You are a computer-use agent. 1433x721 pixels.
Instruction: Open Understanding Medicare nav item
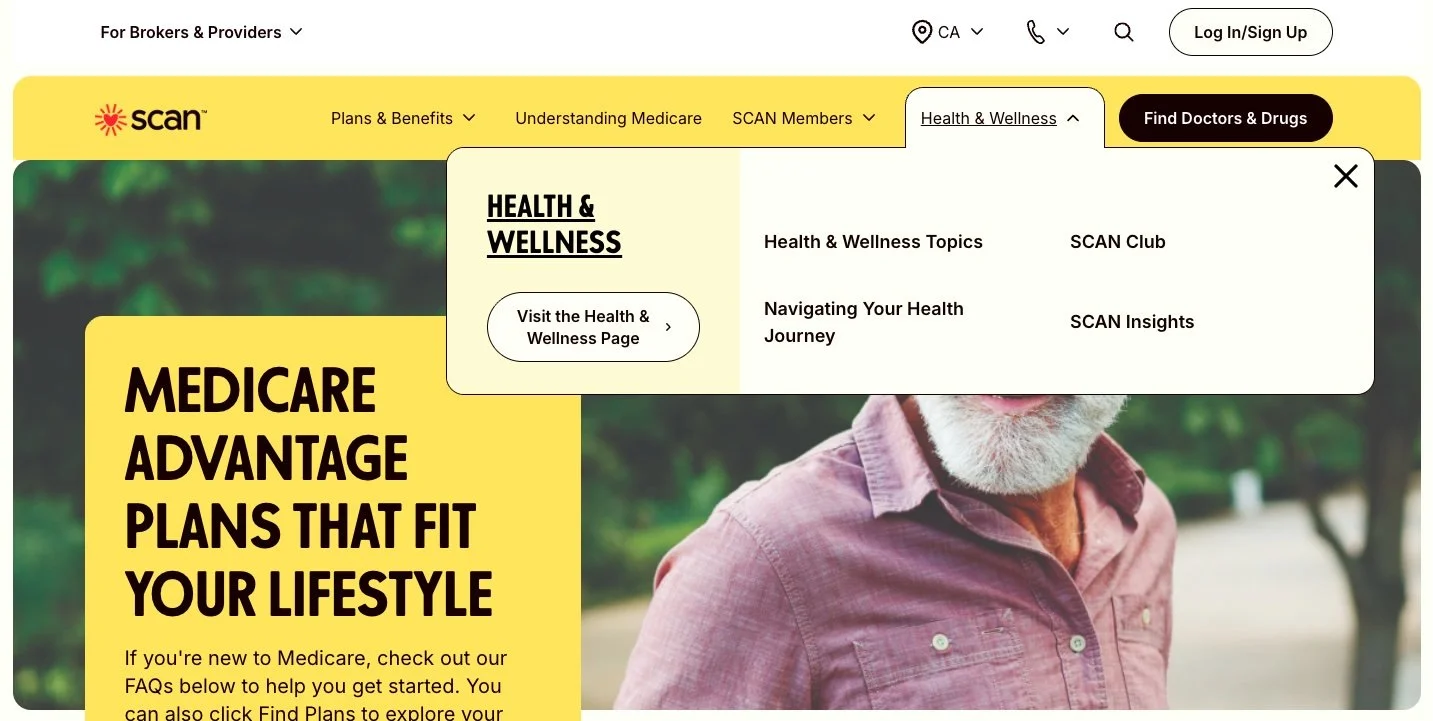point(608,118)
